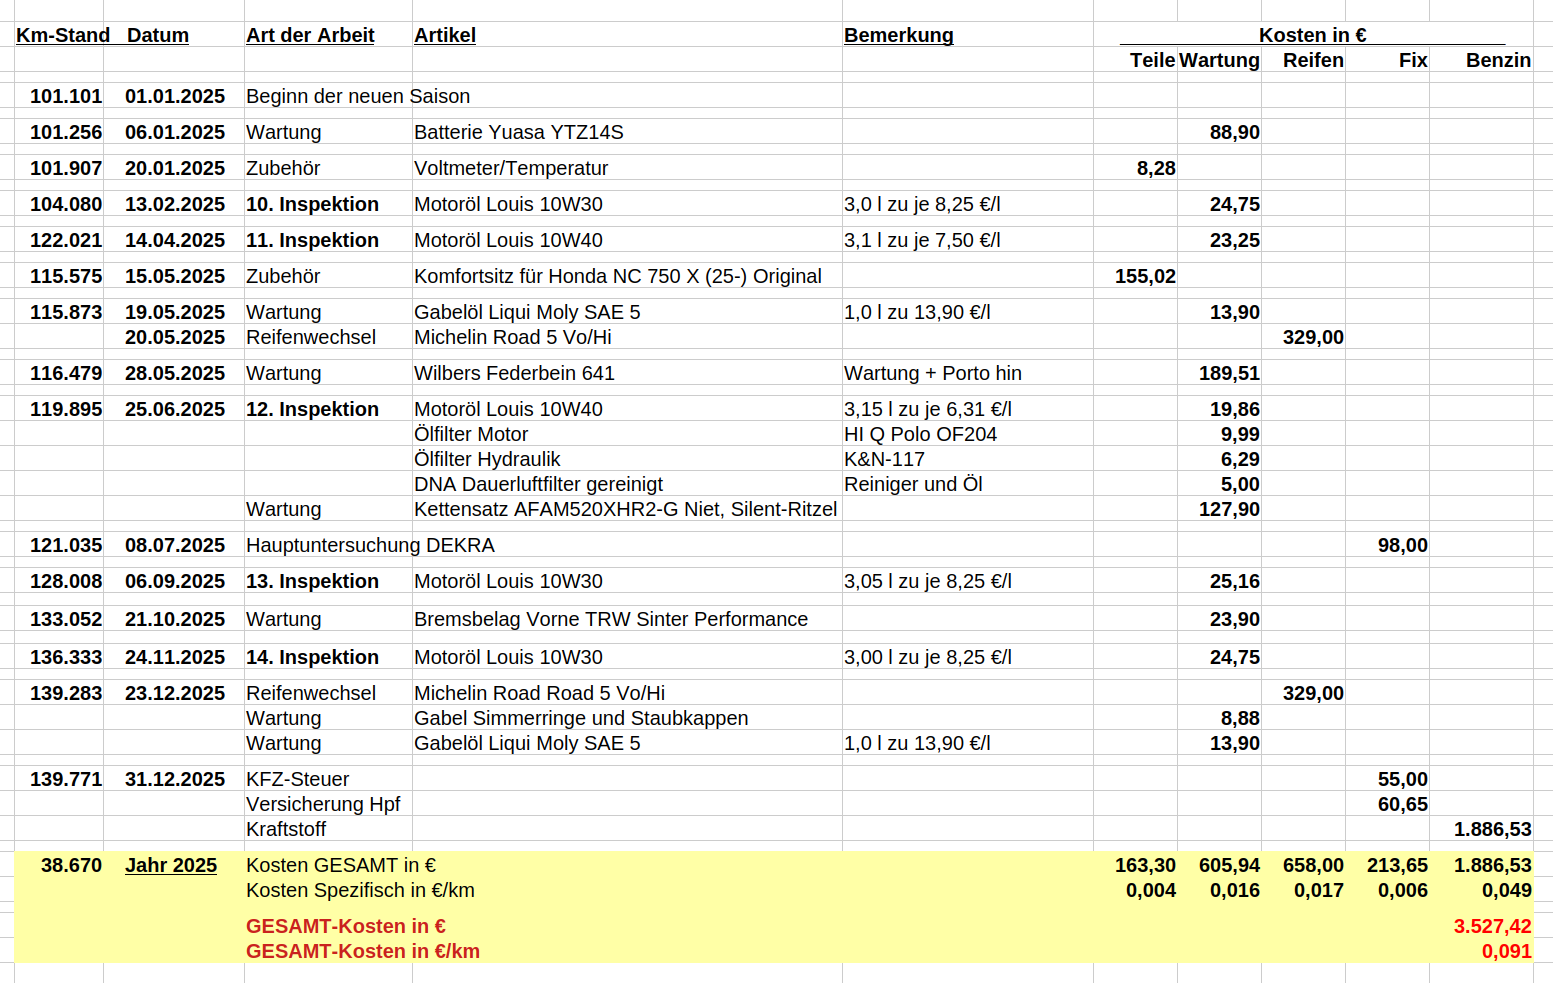The height and width of the screenshot is (983, 1553).
Task: Select the Benzin subheader cell
Action: point(1497,60)
